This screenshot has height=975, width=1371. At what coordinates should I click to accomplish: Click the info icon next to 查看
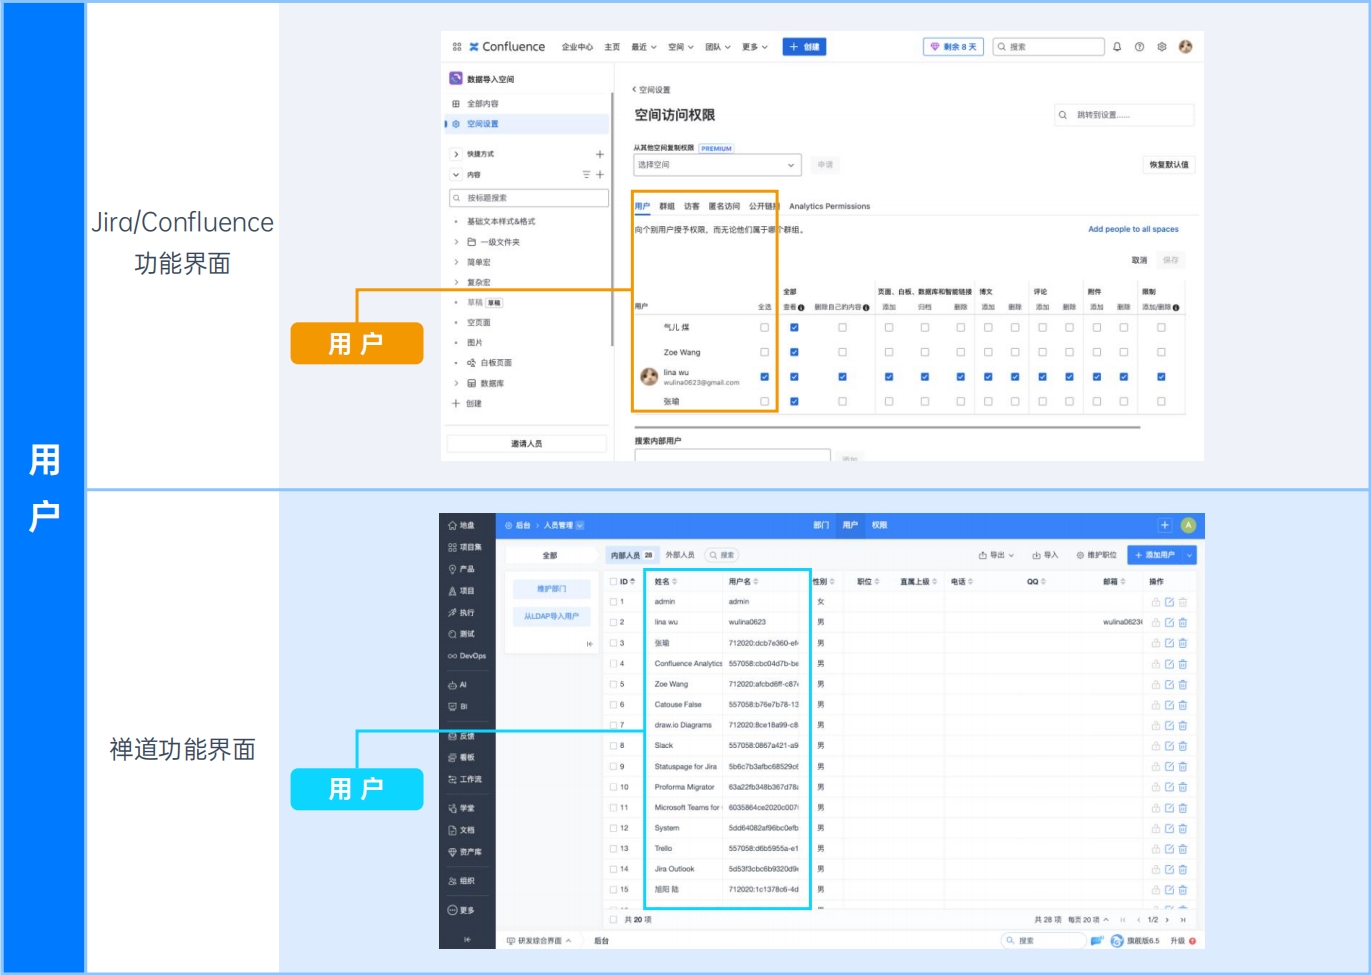click(x=801, y=308)
